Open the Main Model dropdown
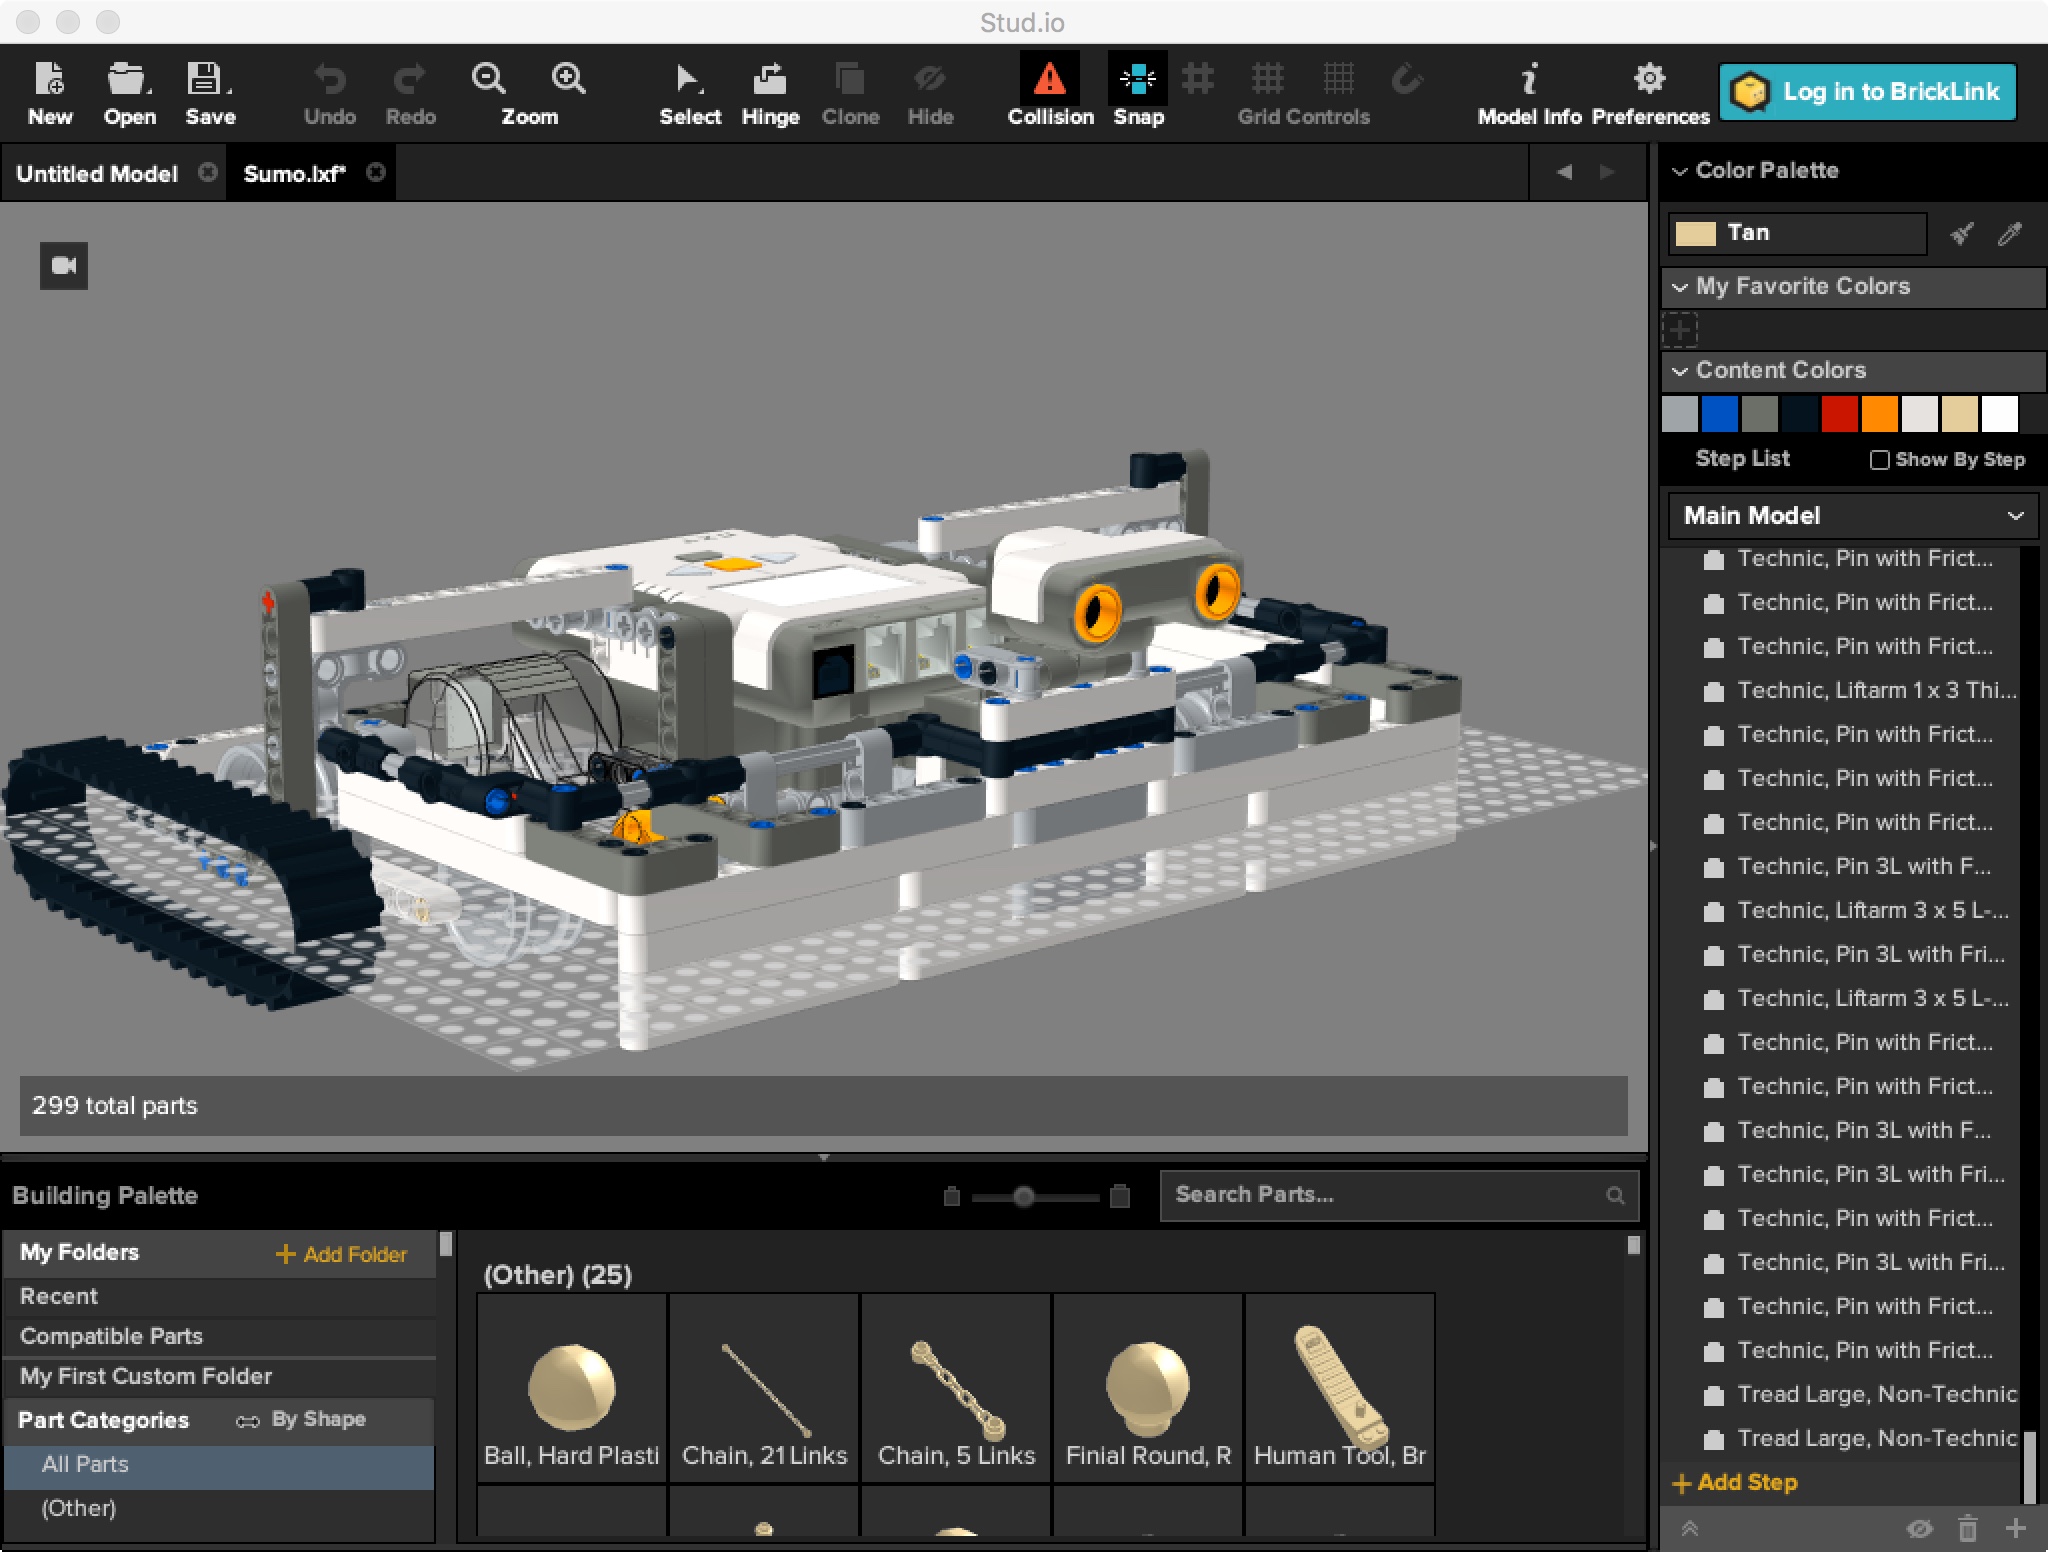 coord(1852,516)
